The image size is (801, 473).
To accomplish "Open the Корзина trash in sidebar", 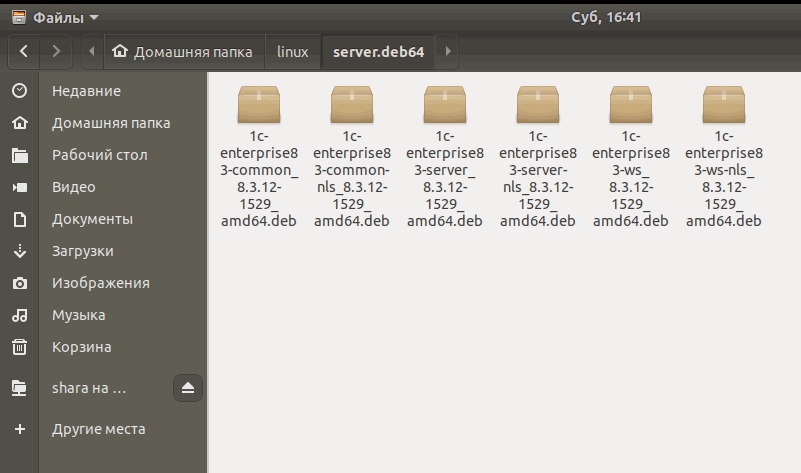I will (x=81, y=347).
